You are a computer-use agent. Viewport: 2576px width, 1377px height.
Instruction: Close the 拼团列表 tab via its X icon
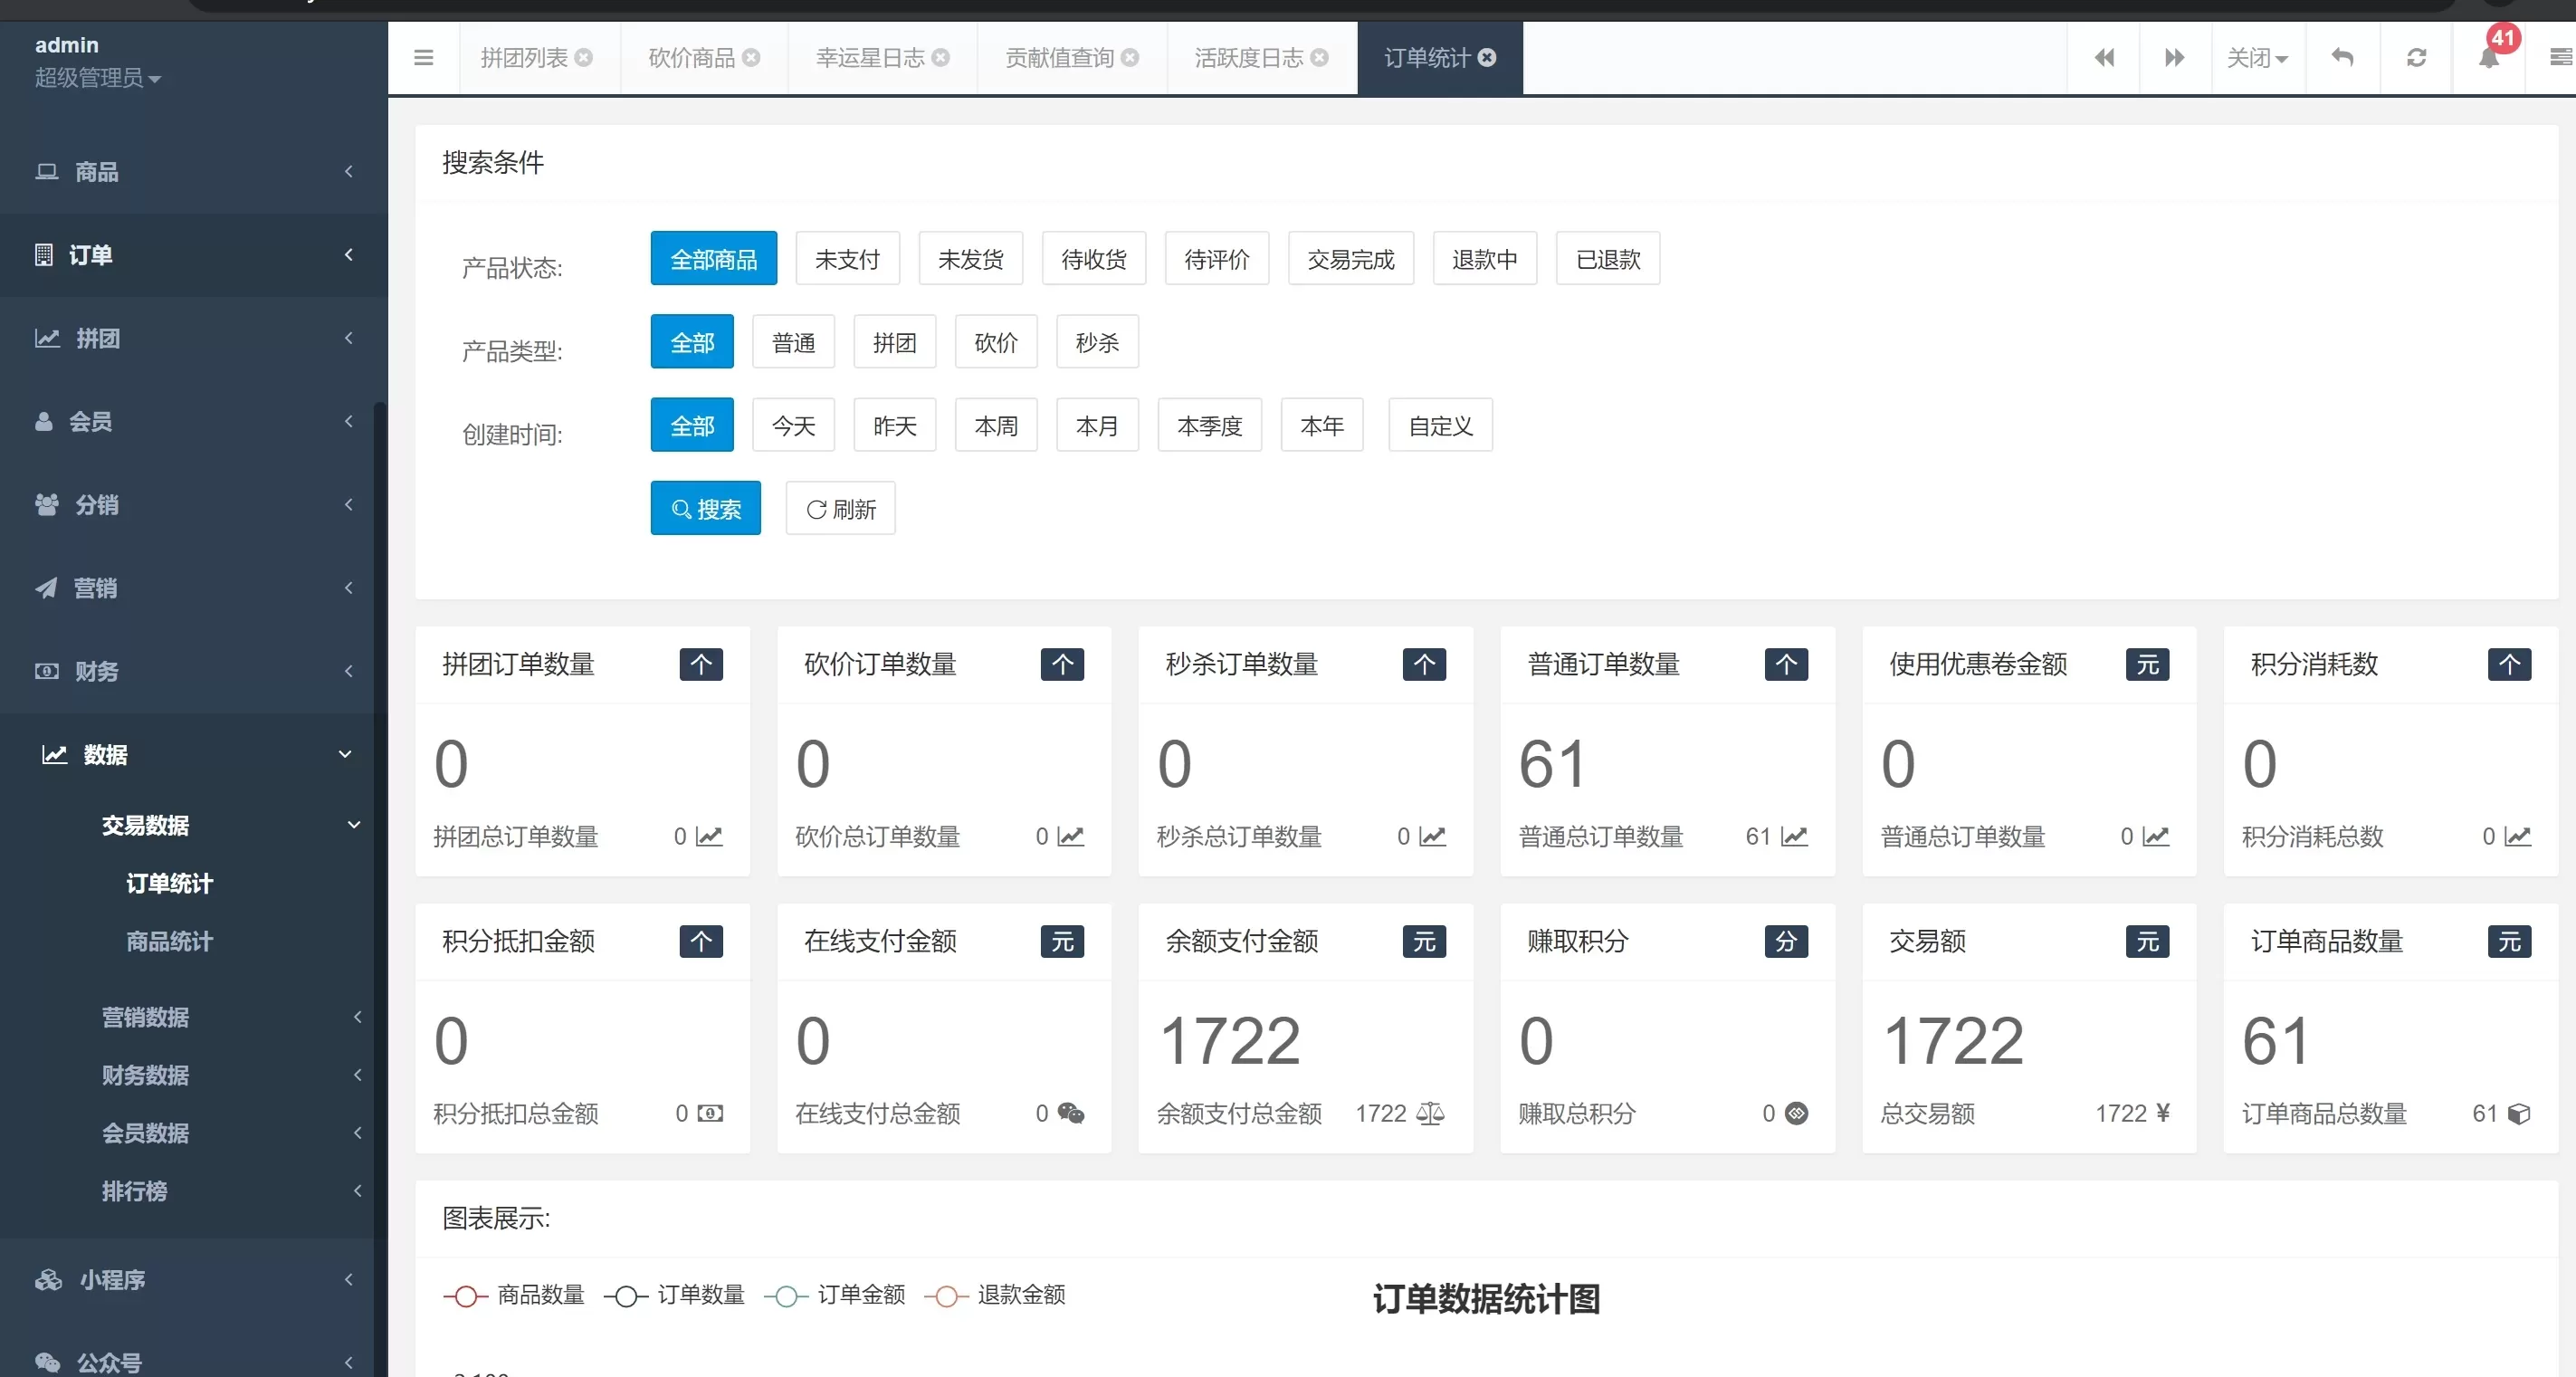click(x=584, y=58)
